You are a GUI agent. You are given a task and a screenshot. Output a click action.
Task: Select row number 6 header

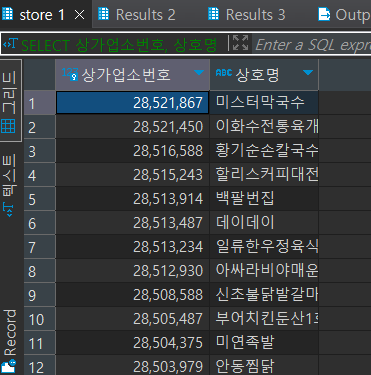tap(39, 223)
